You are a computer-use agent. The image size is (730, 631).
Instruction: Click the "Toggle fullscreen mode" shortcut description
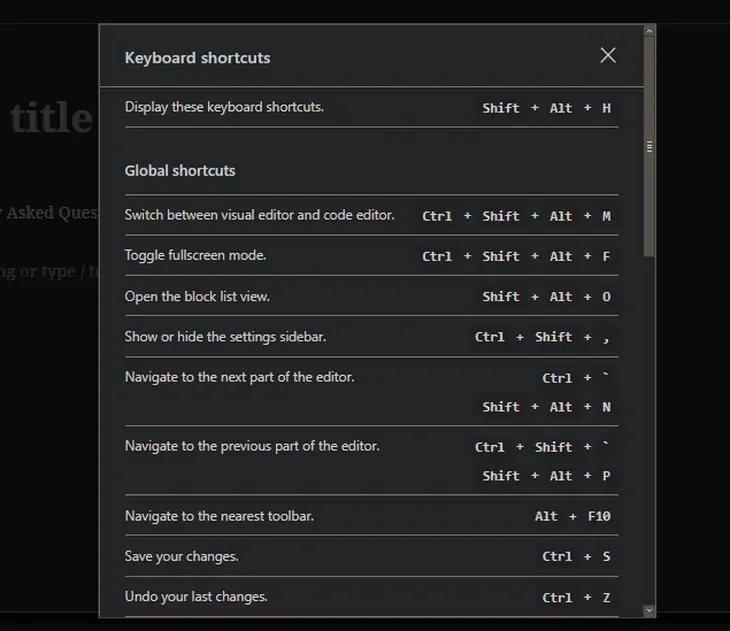[x=195, y=256]
